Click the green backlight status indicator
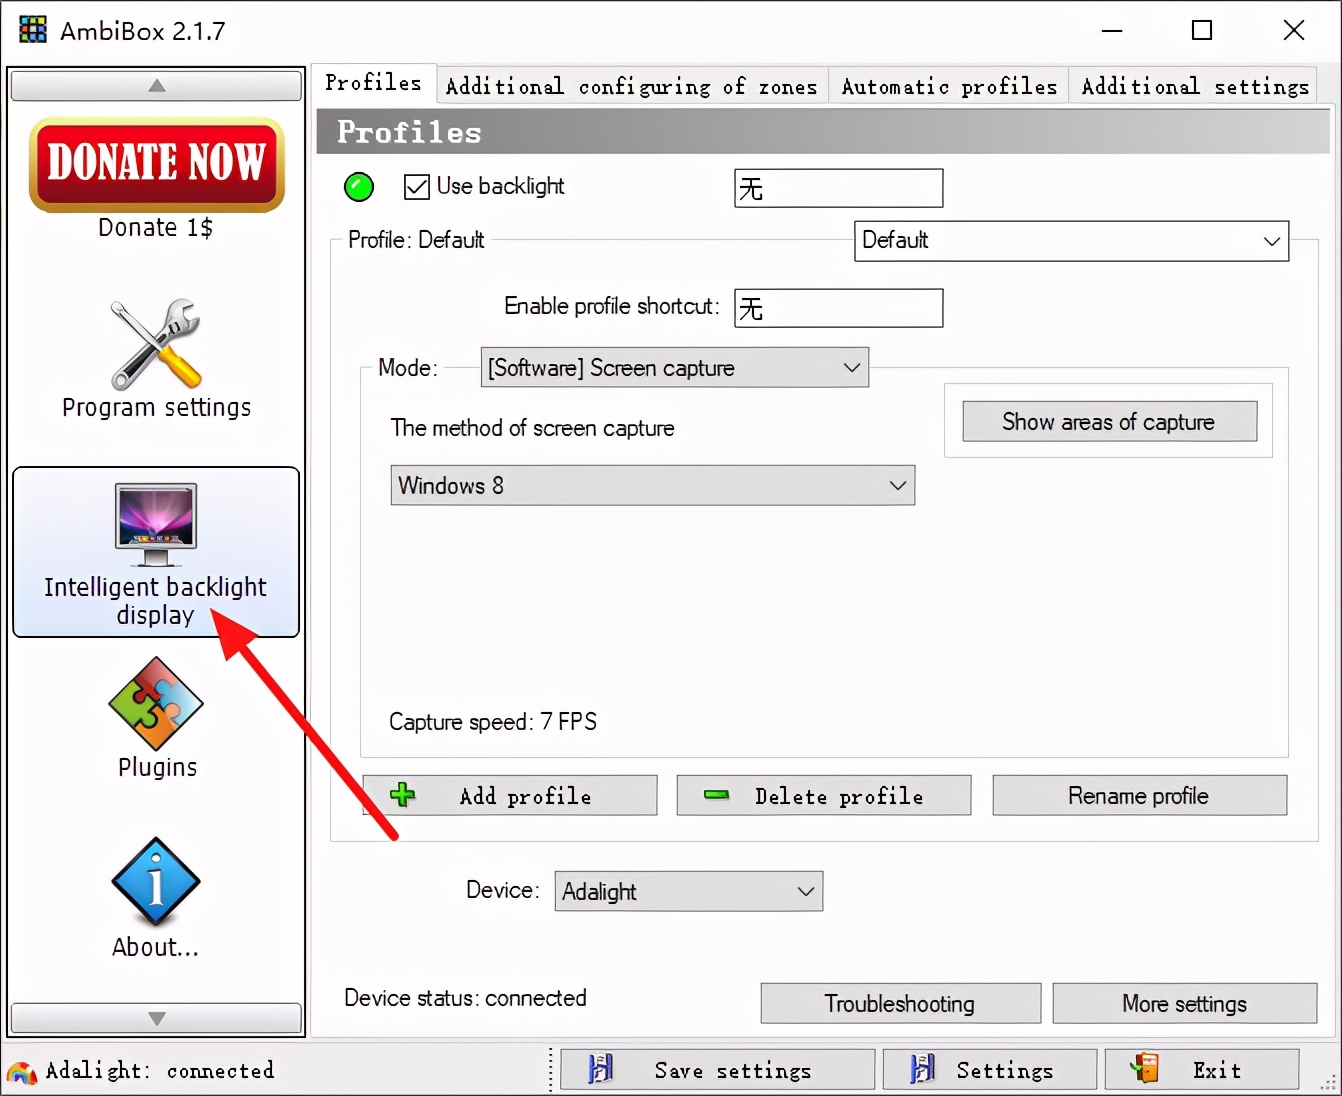 pyautogui.click(x=359, y=187)
